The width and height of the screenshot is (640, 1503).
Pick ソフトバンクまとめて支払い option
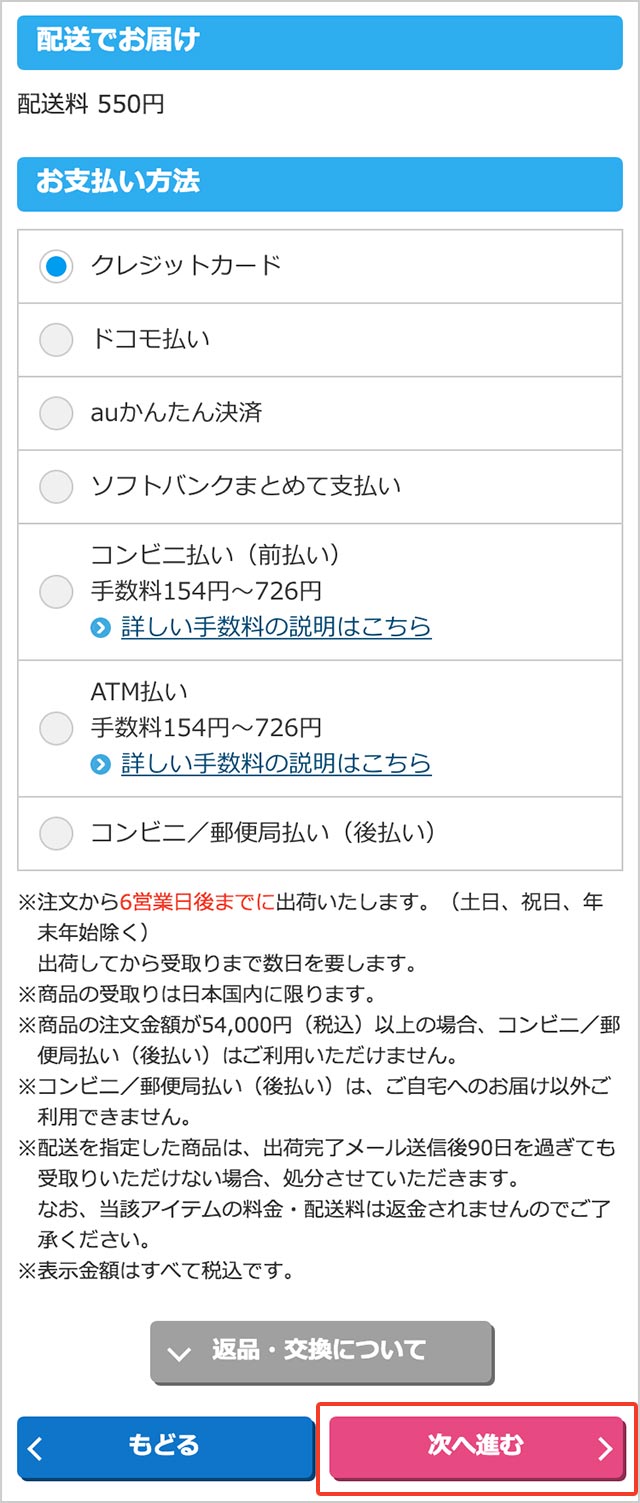click(x=56, y=487)
